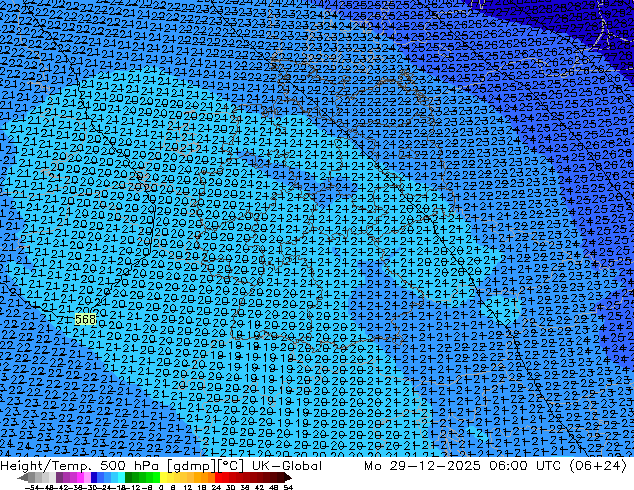Click the dark green -12 legend swatch
The width and height of the screenshot is (634, 490).
(129, 477)
